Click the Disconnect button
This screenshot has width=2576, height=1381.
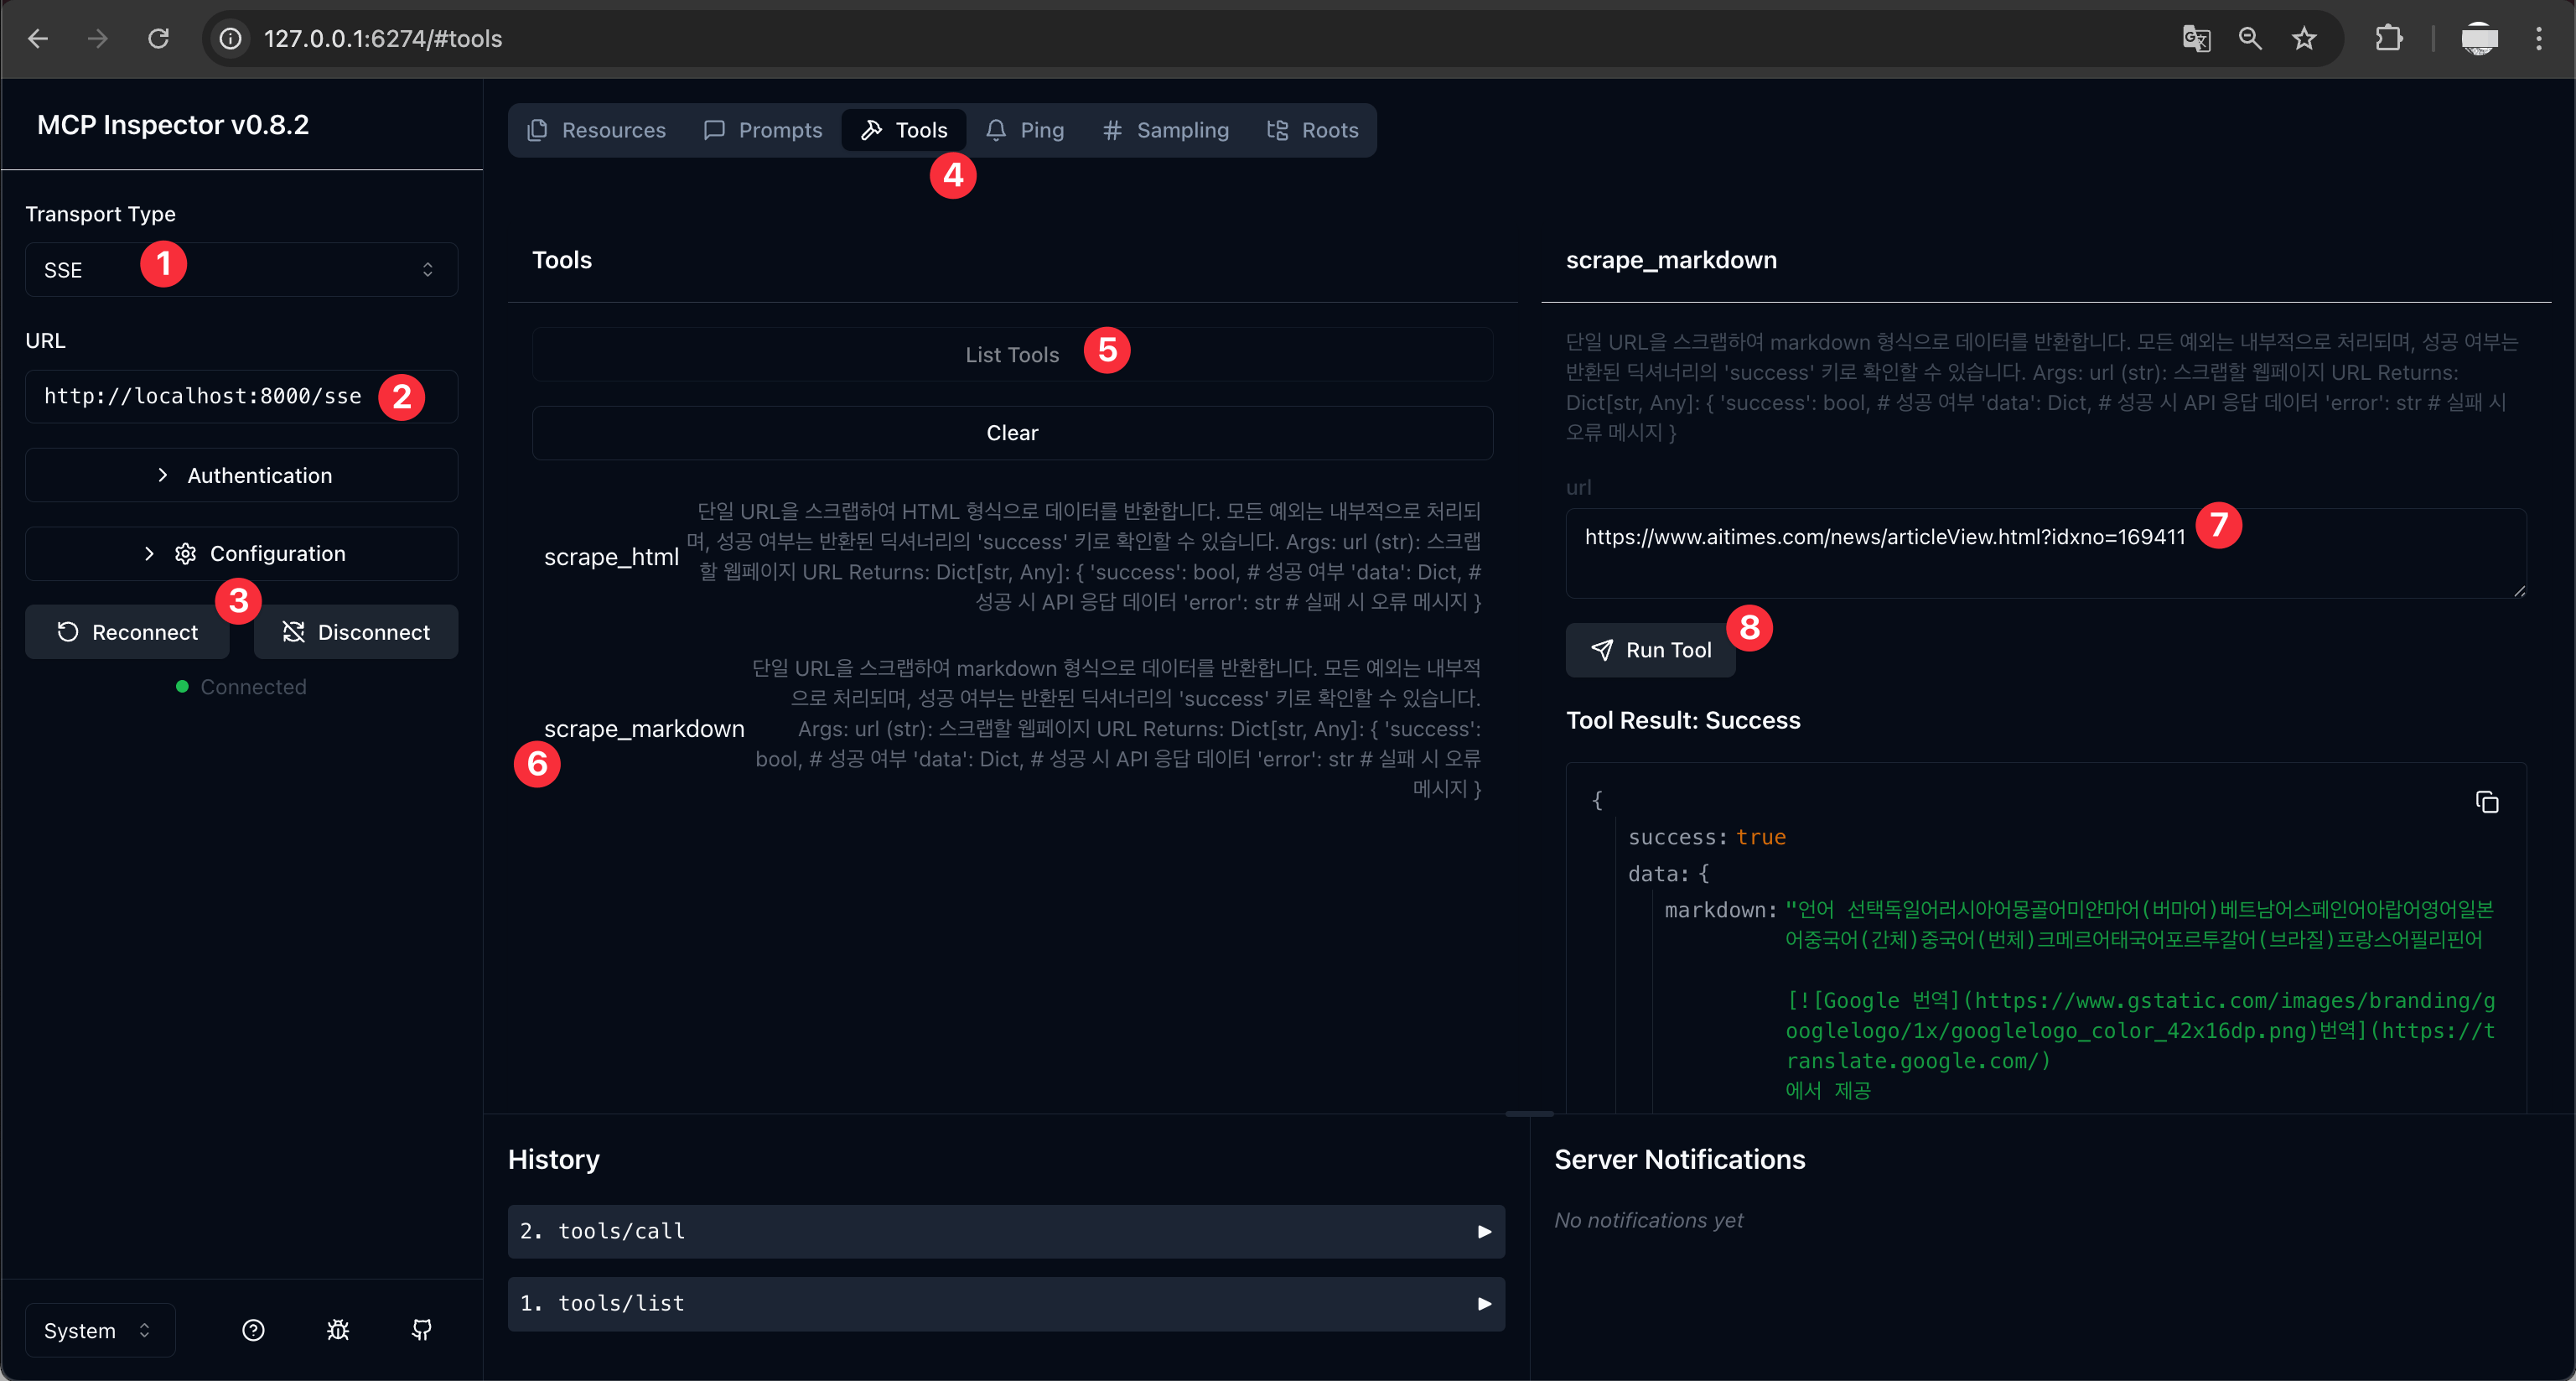point(356,632)
